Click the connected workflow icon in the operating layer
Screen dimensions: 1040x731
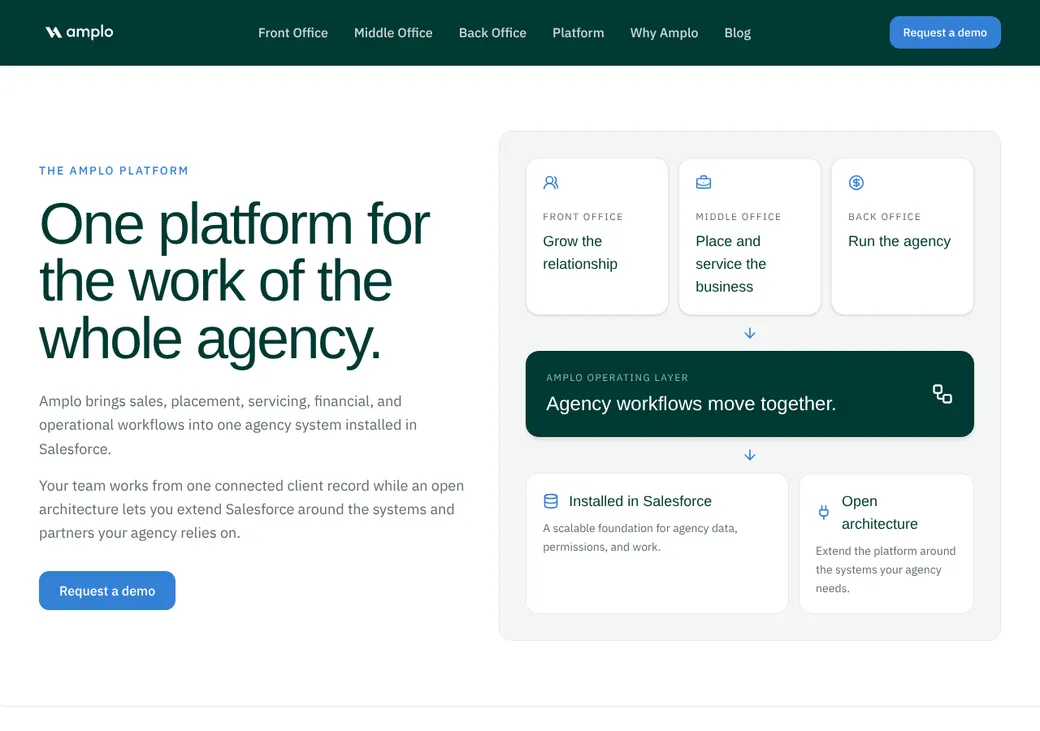coord(942,394)
